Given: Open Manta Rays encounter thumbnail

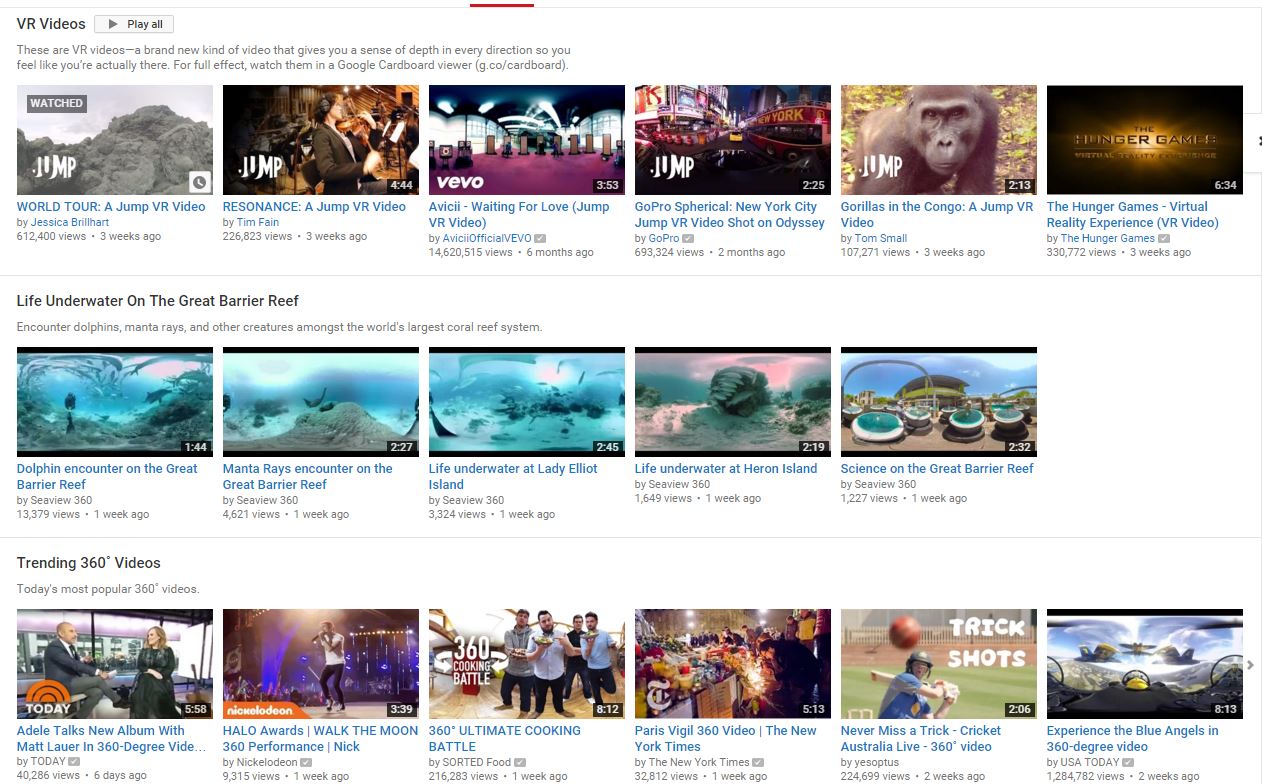Looking at the screenshot, I should tap(321, 402).
